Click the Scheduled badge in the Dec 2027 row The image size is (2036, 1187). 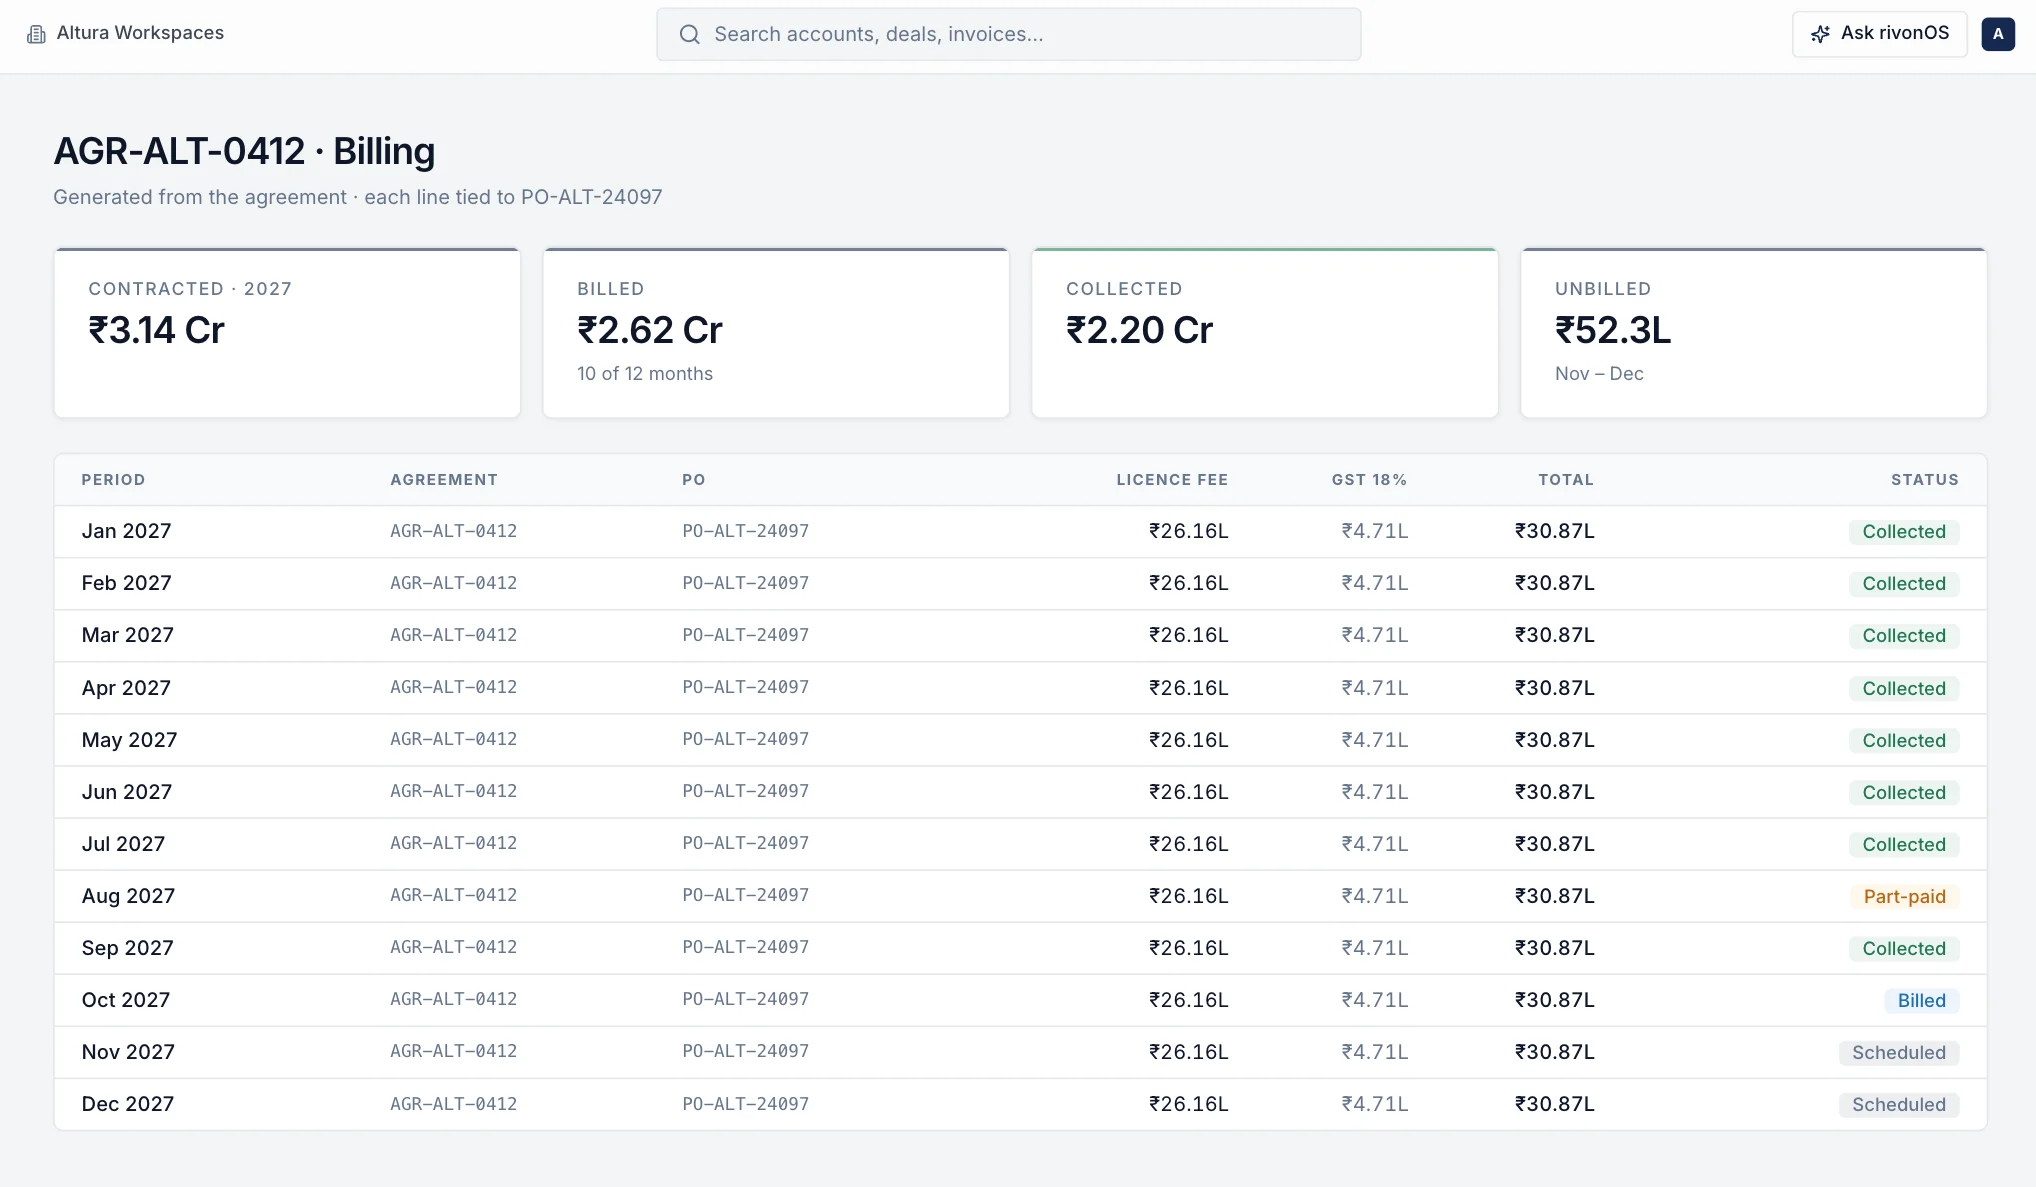[x=1898, y=1105]
